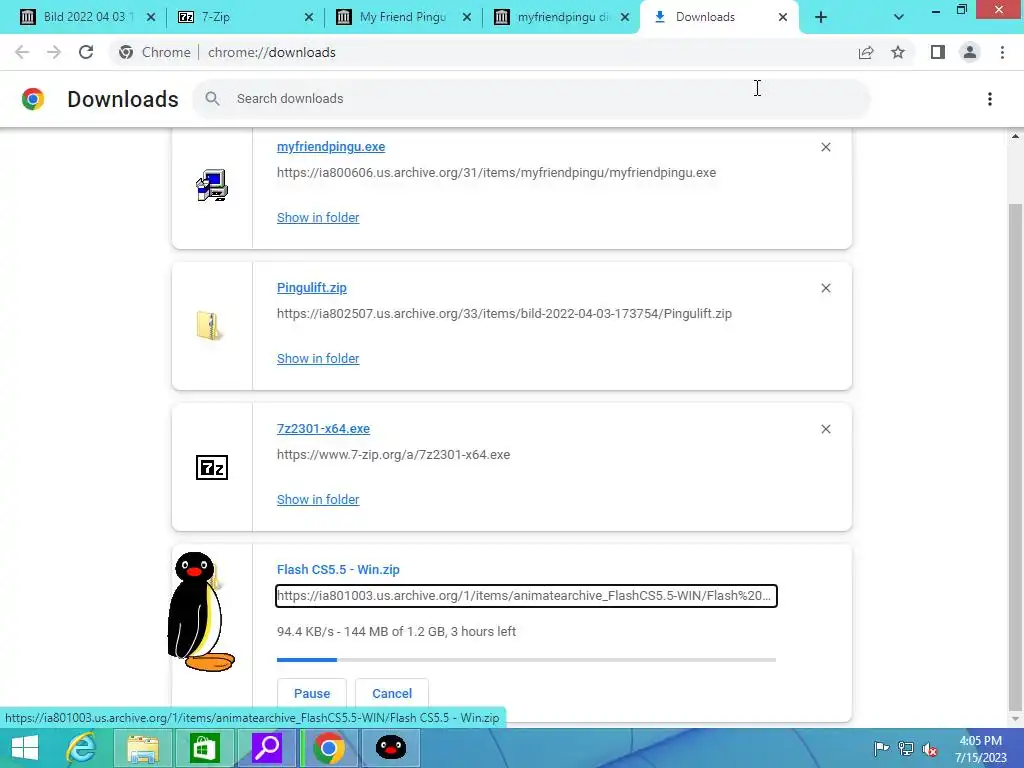Remove Pingulift.zip from the list
Viewport: 1024px width, 768px height.
826,288
